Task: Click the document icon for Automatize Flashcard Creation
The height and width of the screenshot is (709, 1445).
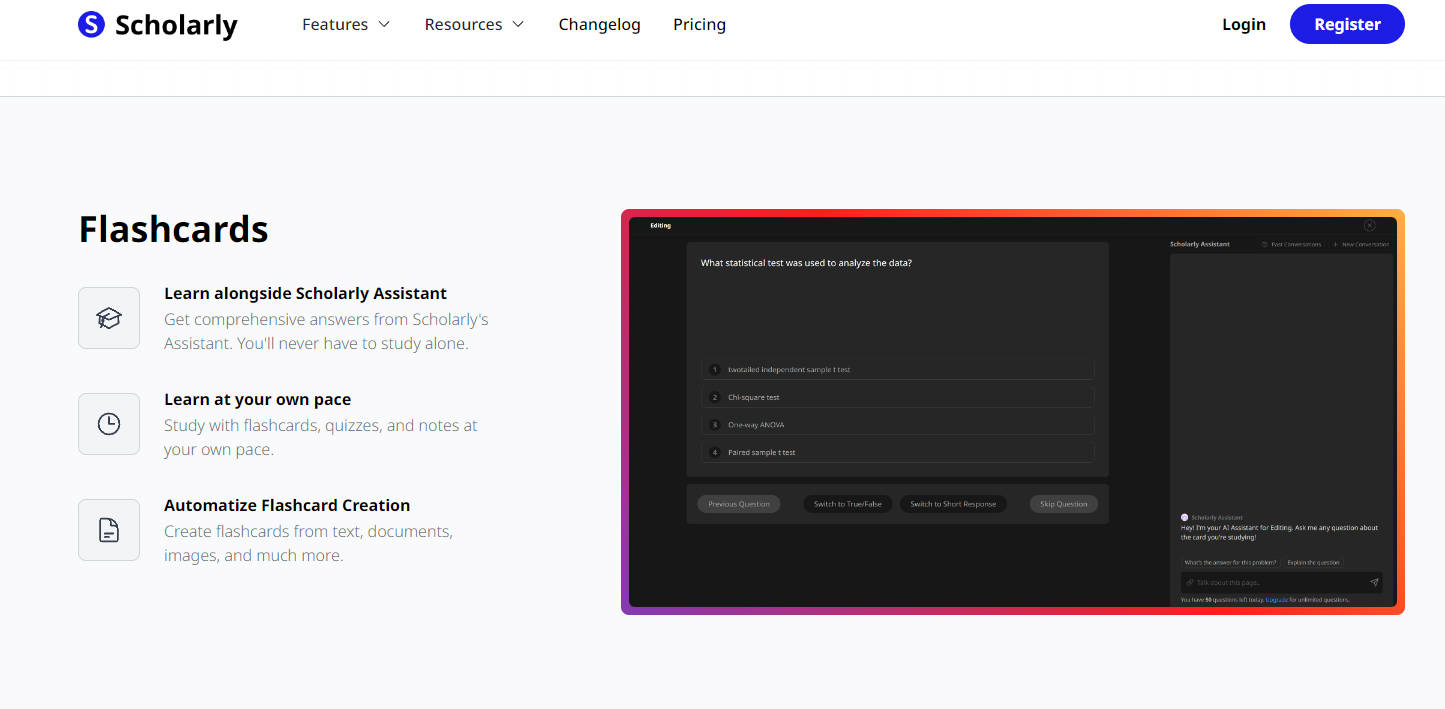Action: coord(109,530)
